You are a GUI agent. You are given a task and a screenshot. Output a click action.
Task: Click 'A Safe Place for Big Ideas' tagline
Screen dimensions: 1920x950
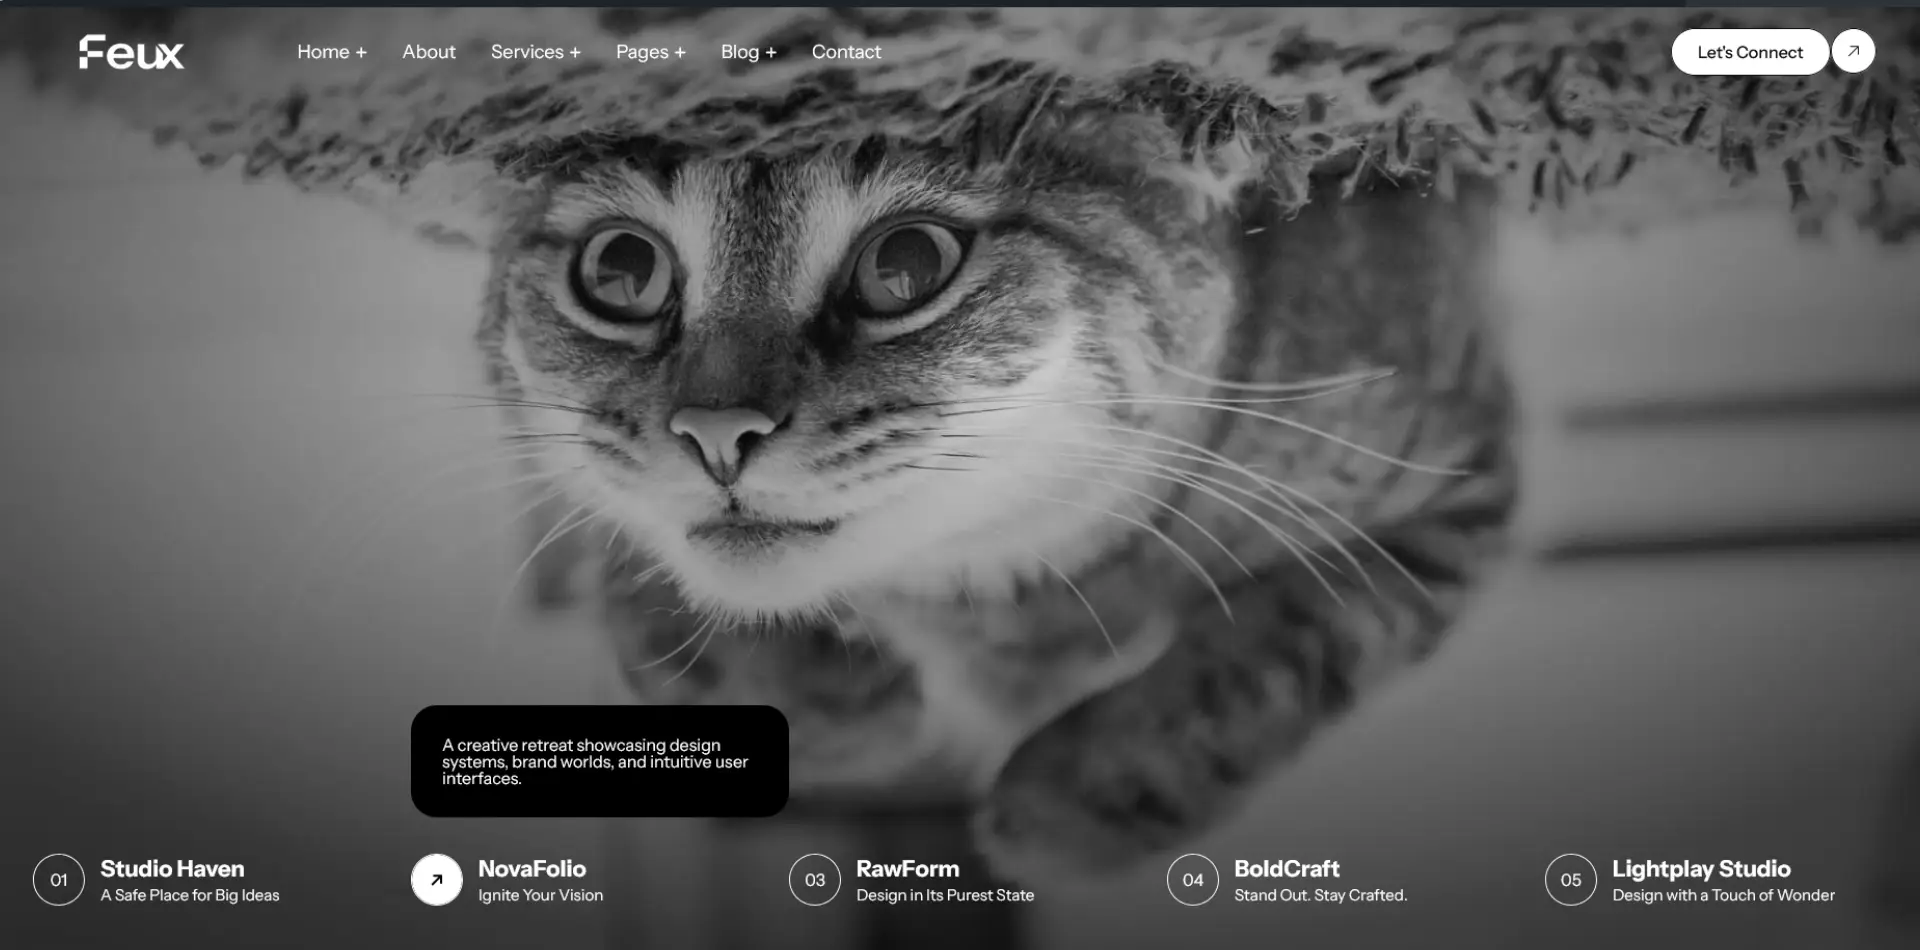190,895
